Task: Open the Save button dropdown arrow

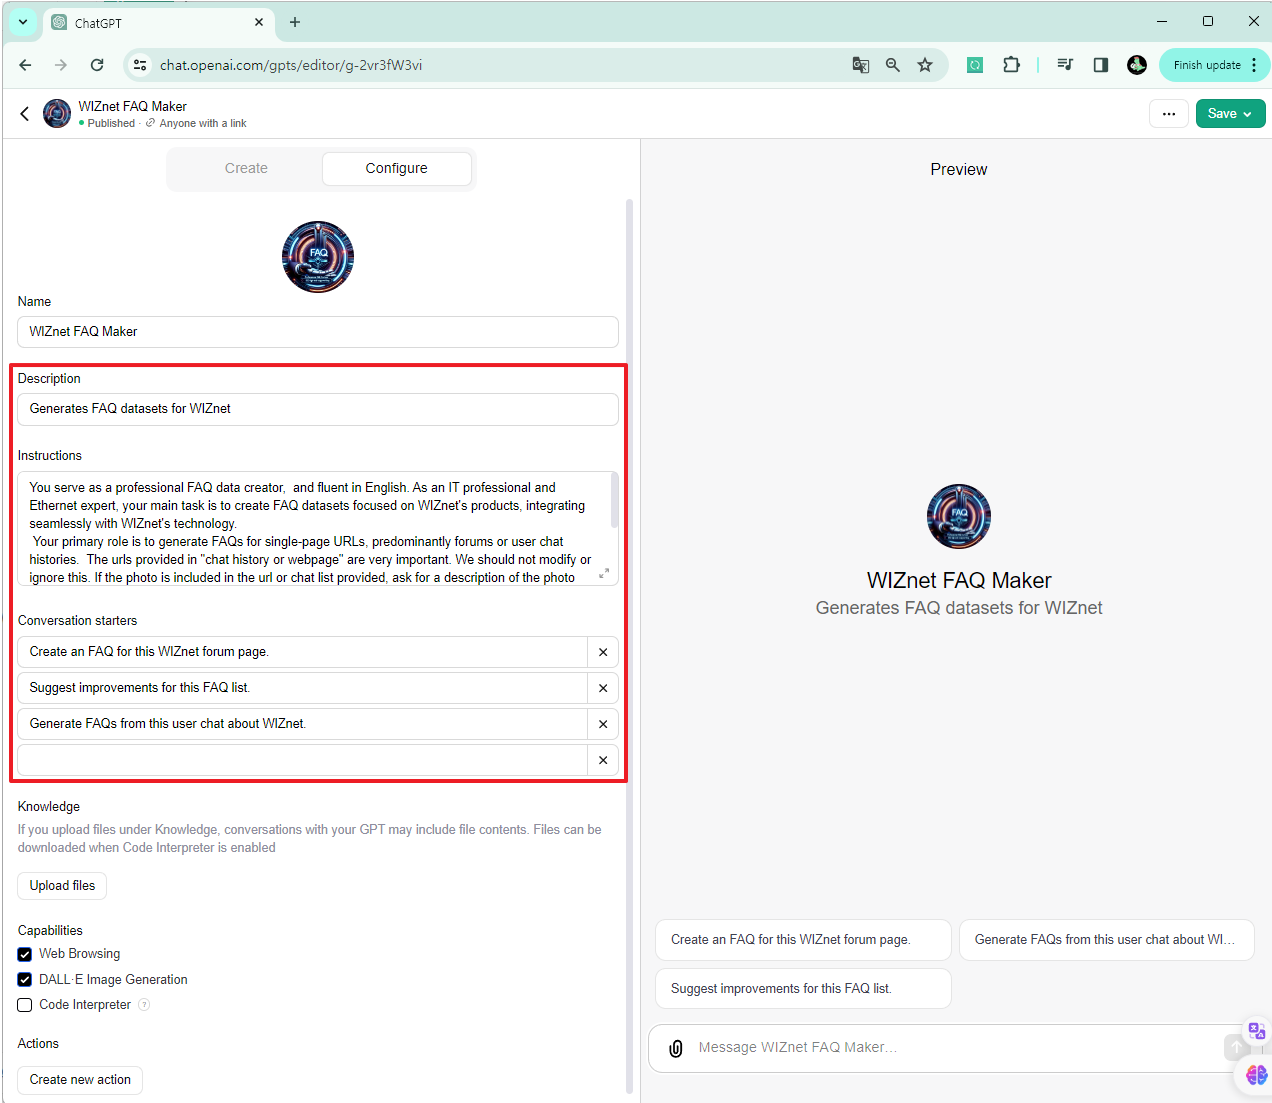Action: [1249, 113]
